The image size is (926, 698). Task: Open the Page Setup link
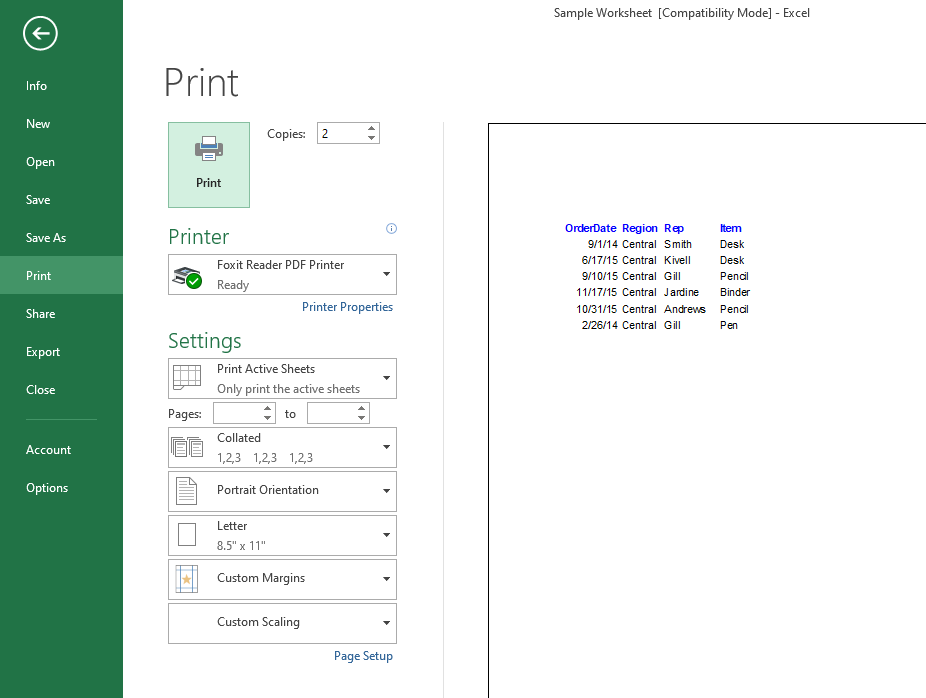tap(363, 656)
